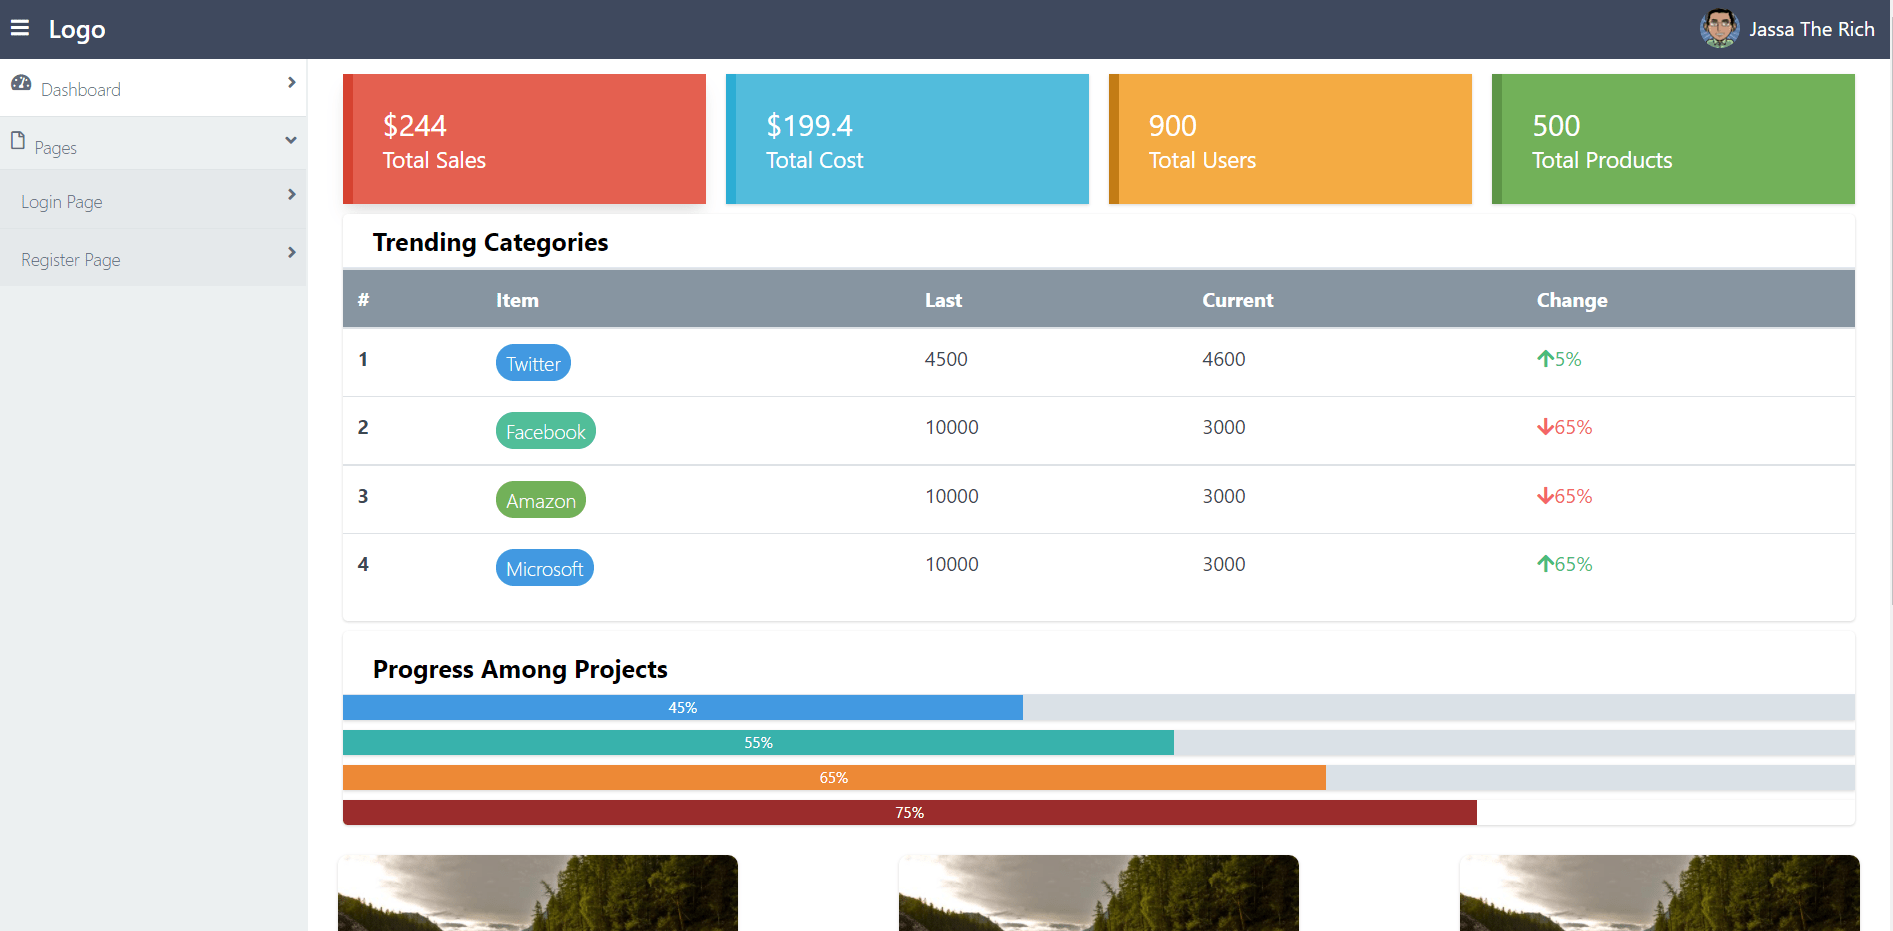Click the arrow next to Register Page
Image resolution: width=1893 pixels, height=931 pixels.
(x=292, y=252)
